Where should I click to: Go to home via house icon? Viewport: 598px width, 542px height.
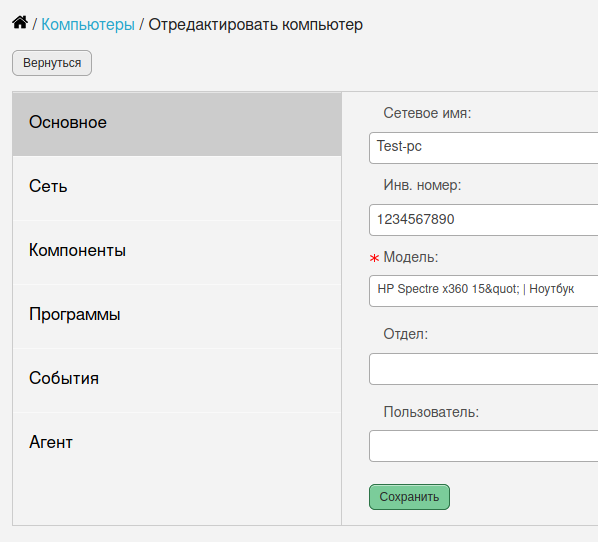click(20, 23)
